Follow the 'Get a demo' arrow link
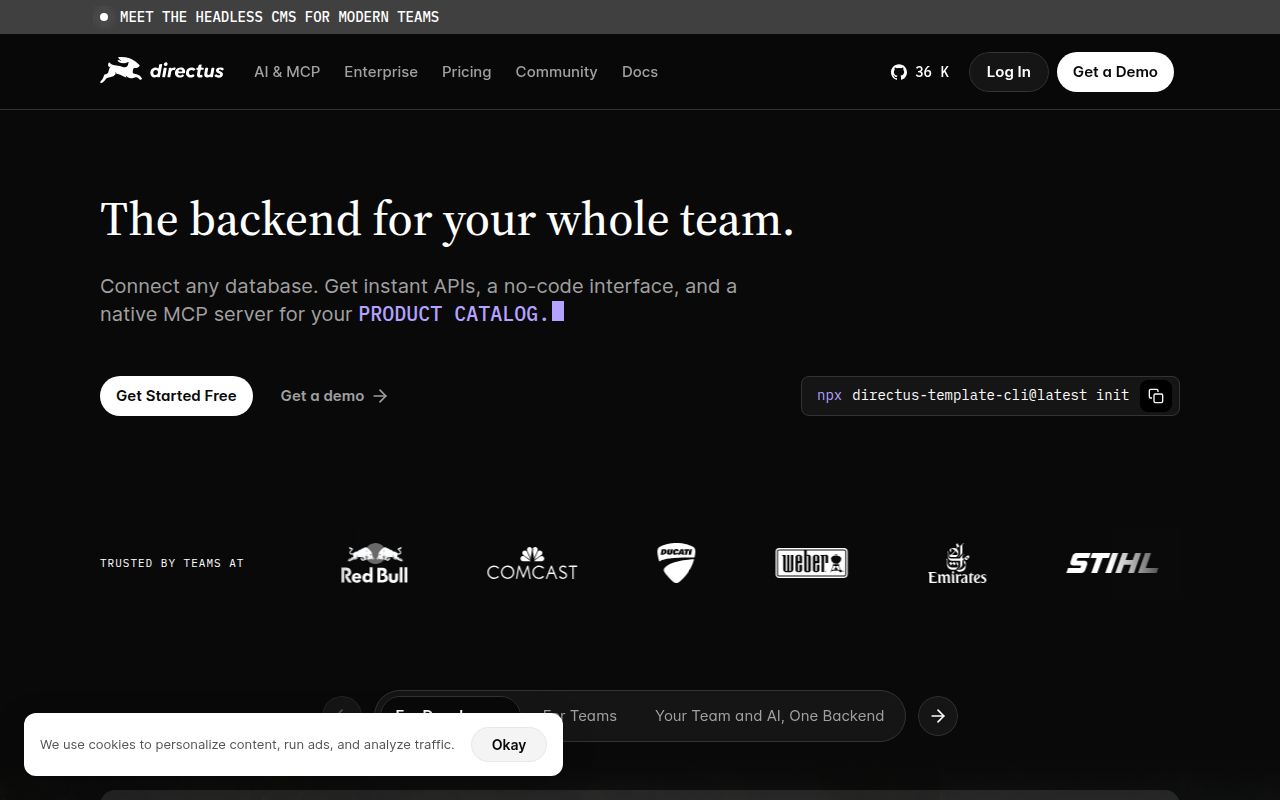This screenshot has height=800, width=1280. tap(334, 396)
